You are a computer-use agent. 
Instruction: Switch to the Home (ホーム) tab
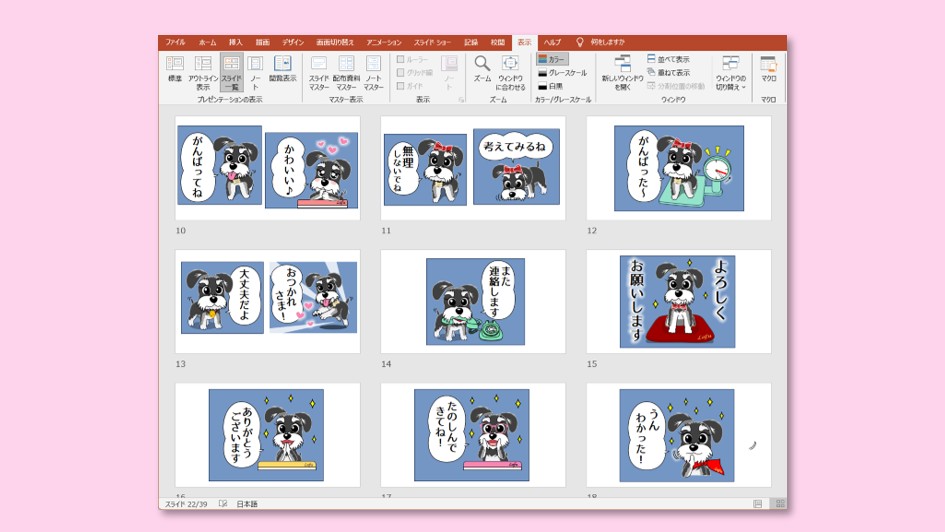click(x=207, y=42)
